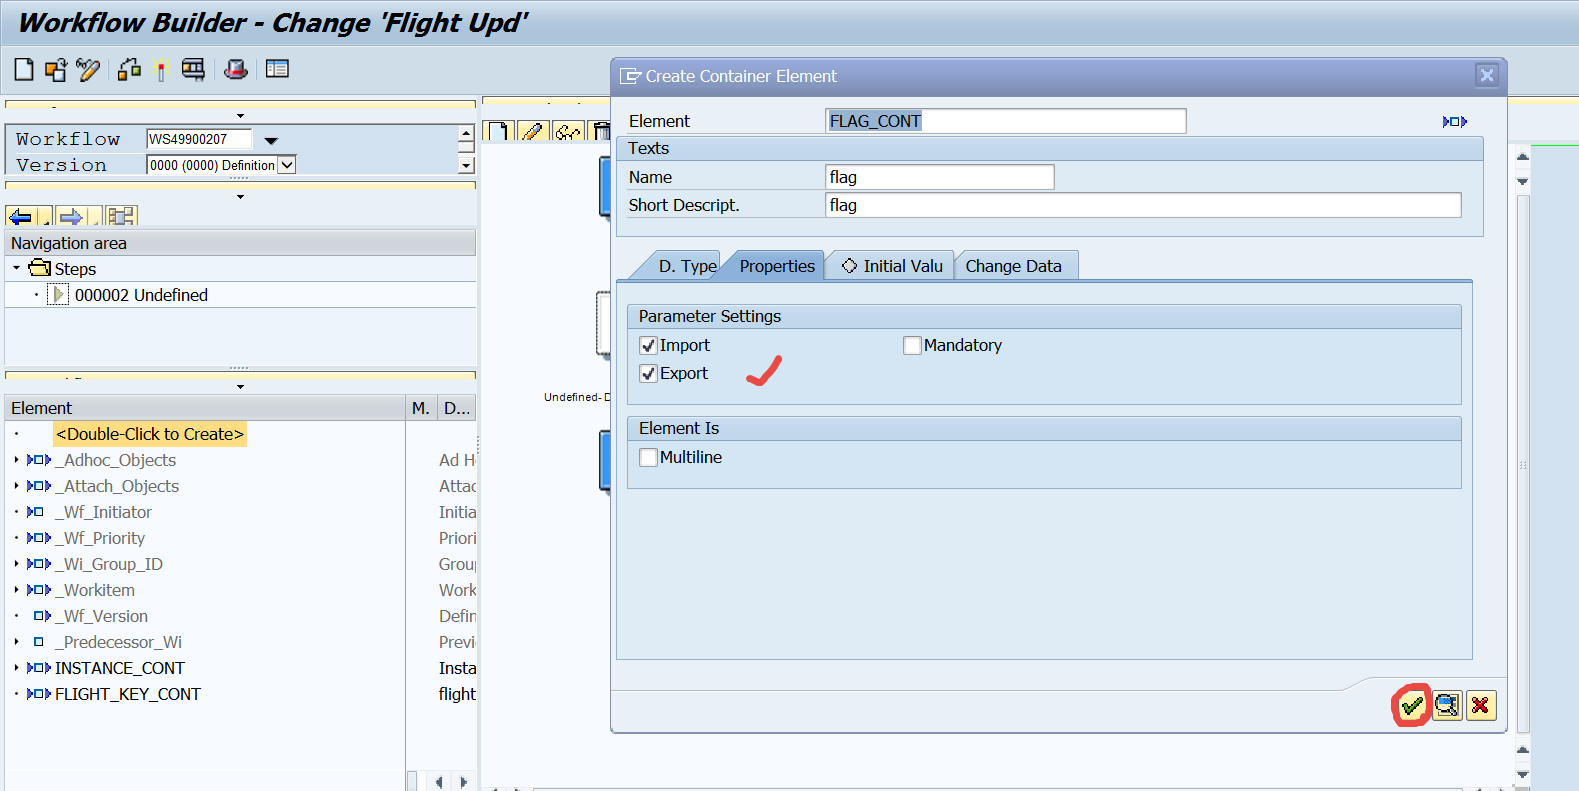
Task: Click the red X cancel icon
Action: (1480, 706)
